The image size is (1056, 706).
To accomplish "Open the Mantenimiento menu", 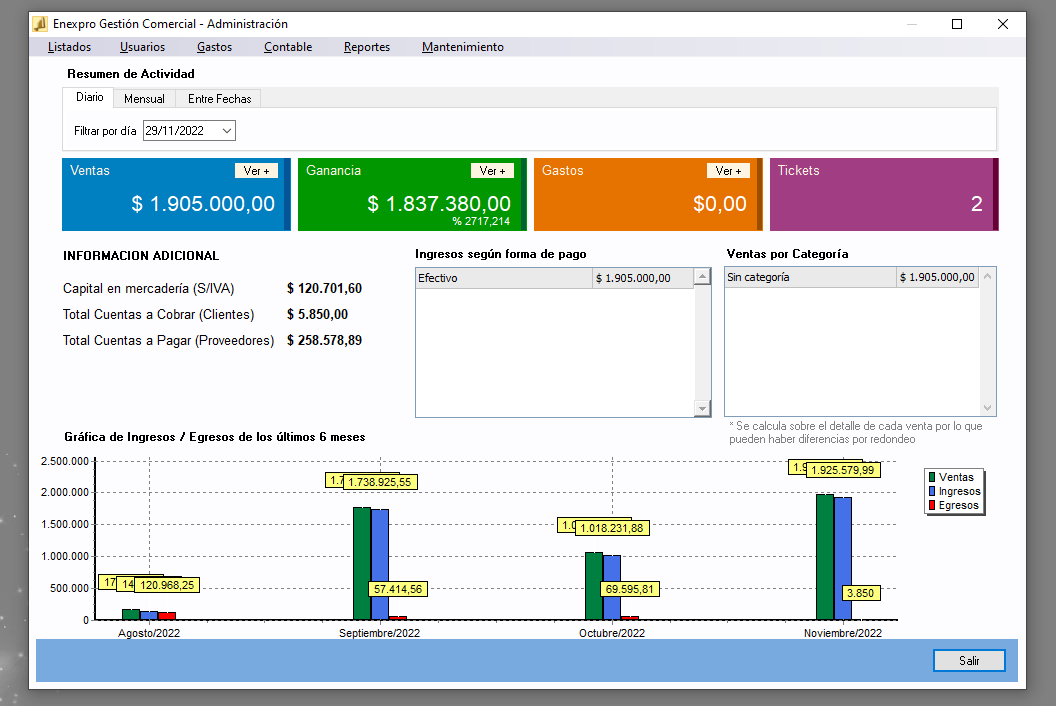I will point(463,47).
